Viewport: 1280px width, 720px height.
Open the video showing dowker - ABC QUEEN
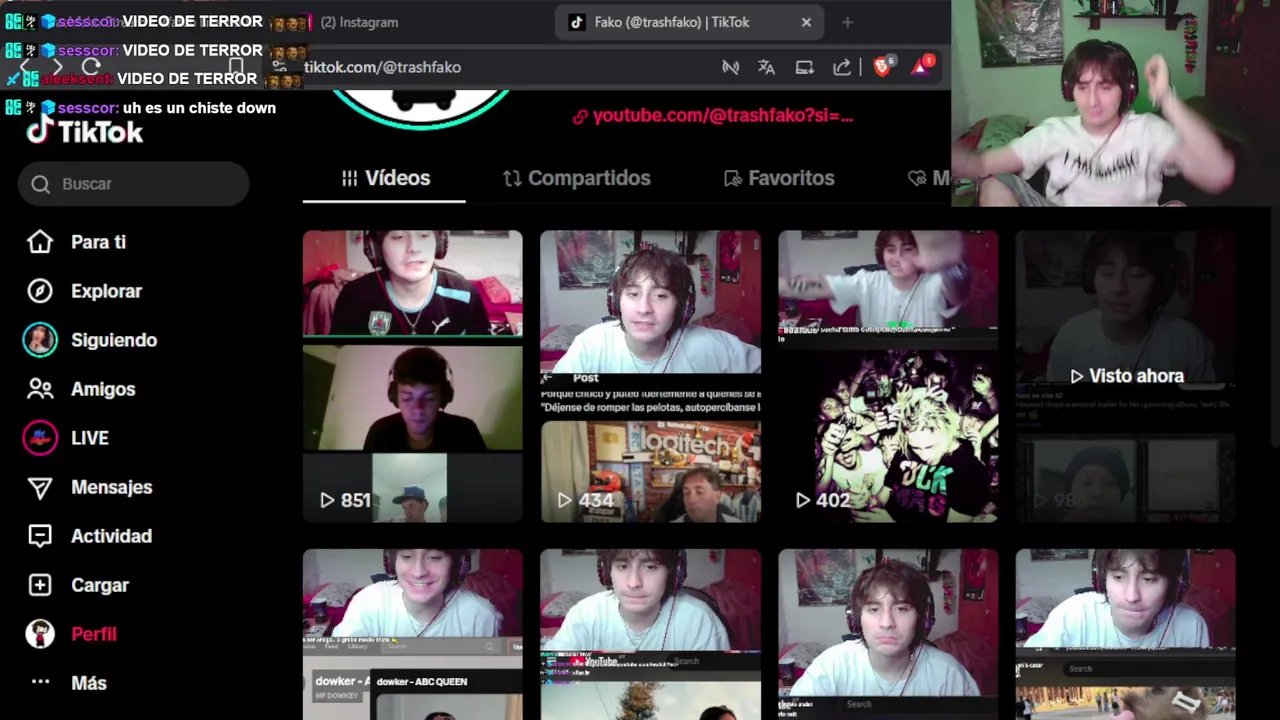[413, 634]
